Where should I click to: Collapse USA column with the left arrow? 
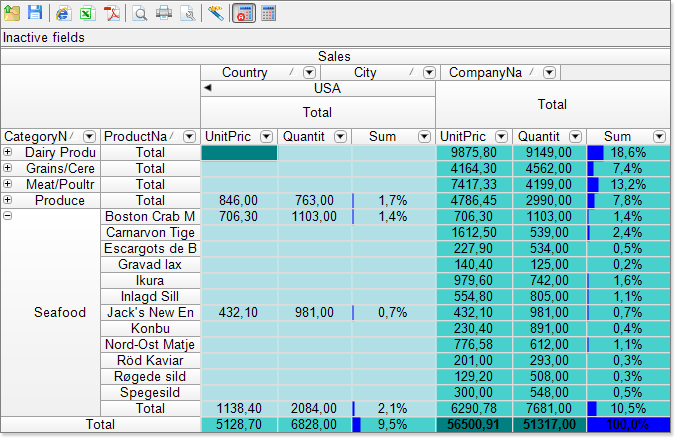pos(208,88)
